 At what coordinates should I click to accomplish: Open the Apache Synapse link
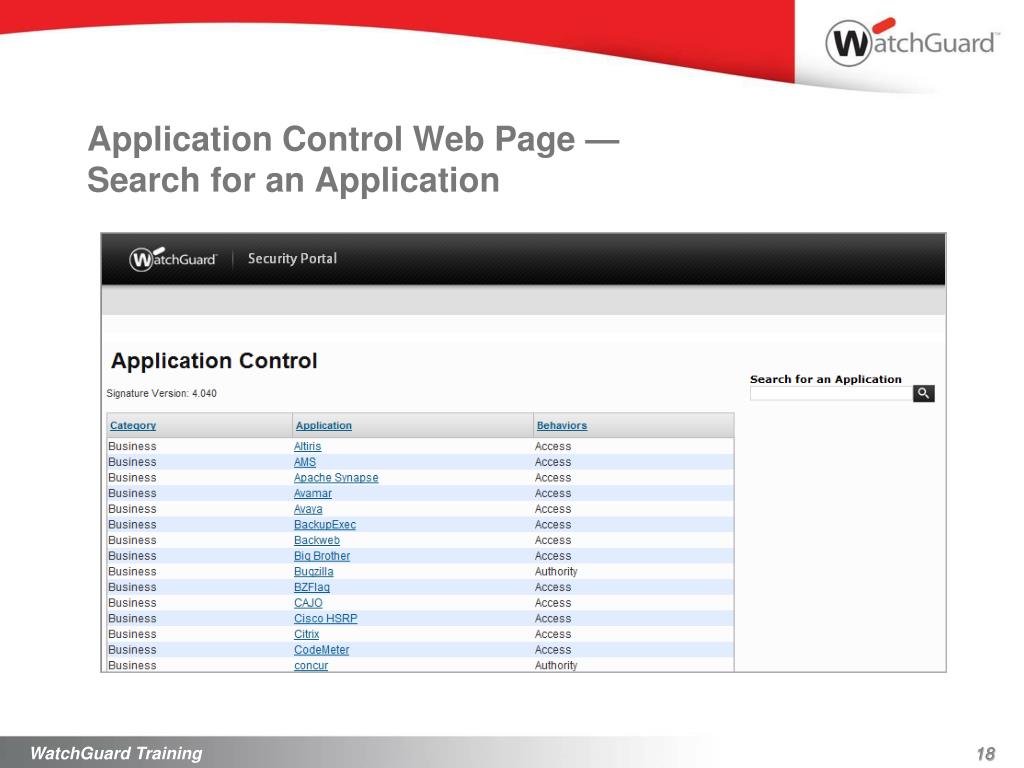pos(336,477)
